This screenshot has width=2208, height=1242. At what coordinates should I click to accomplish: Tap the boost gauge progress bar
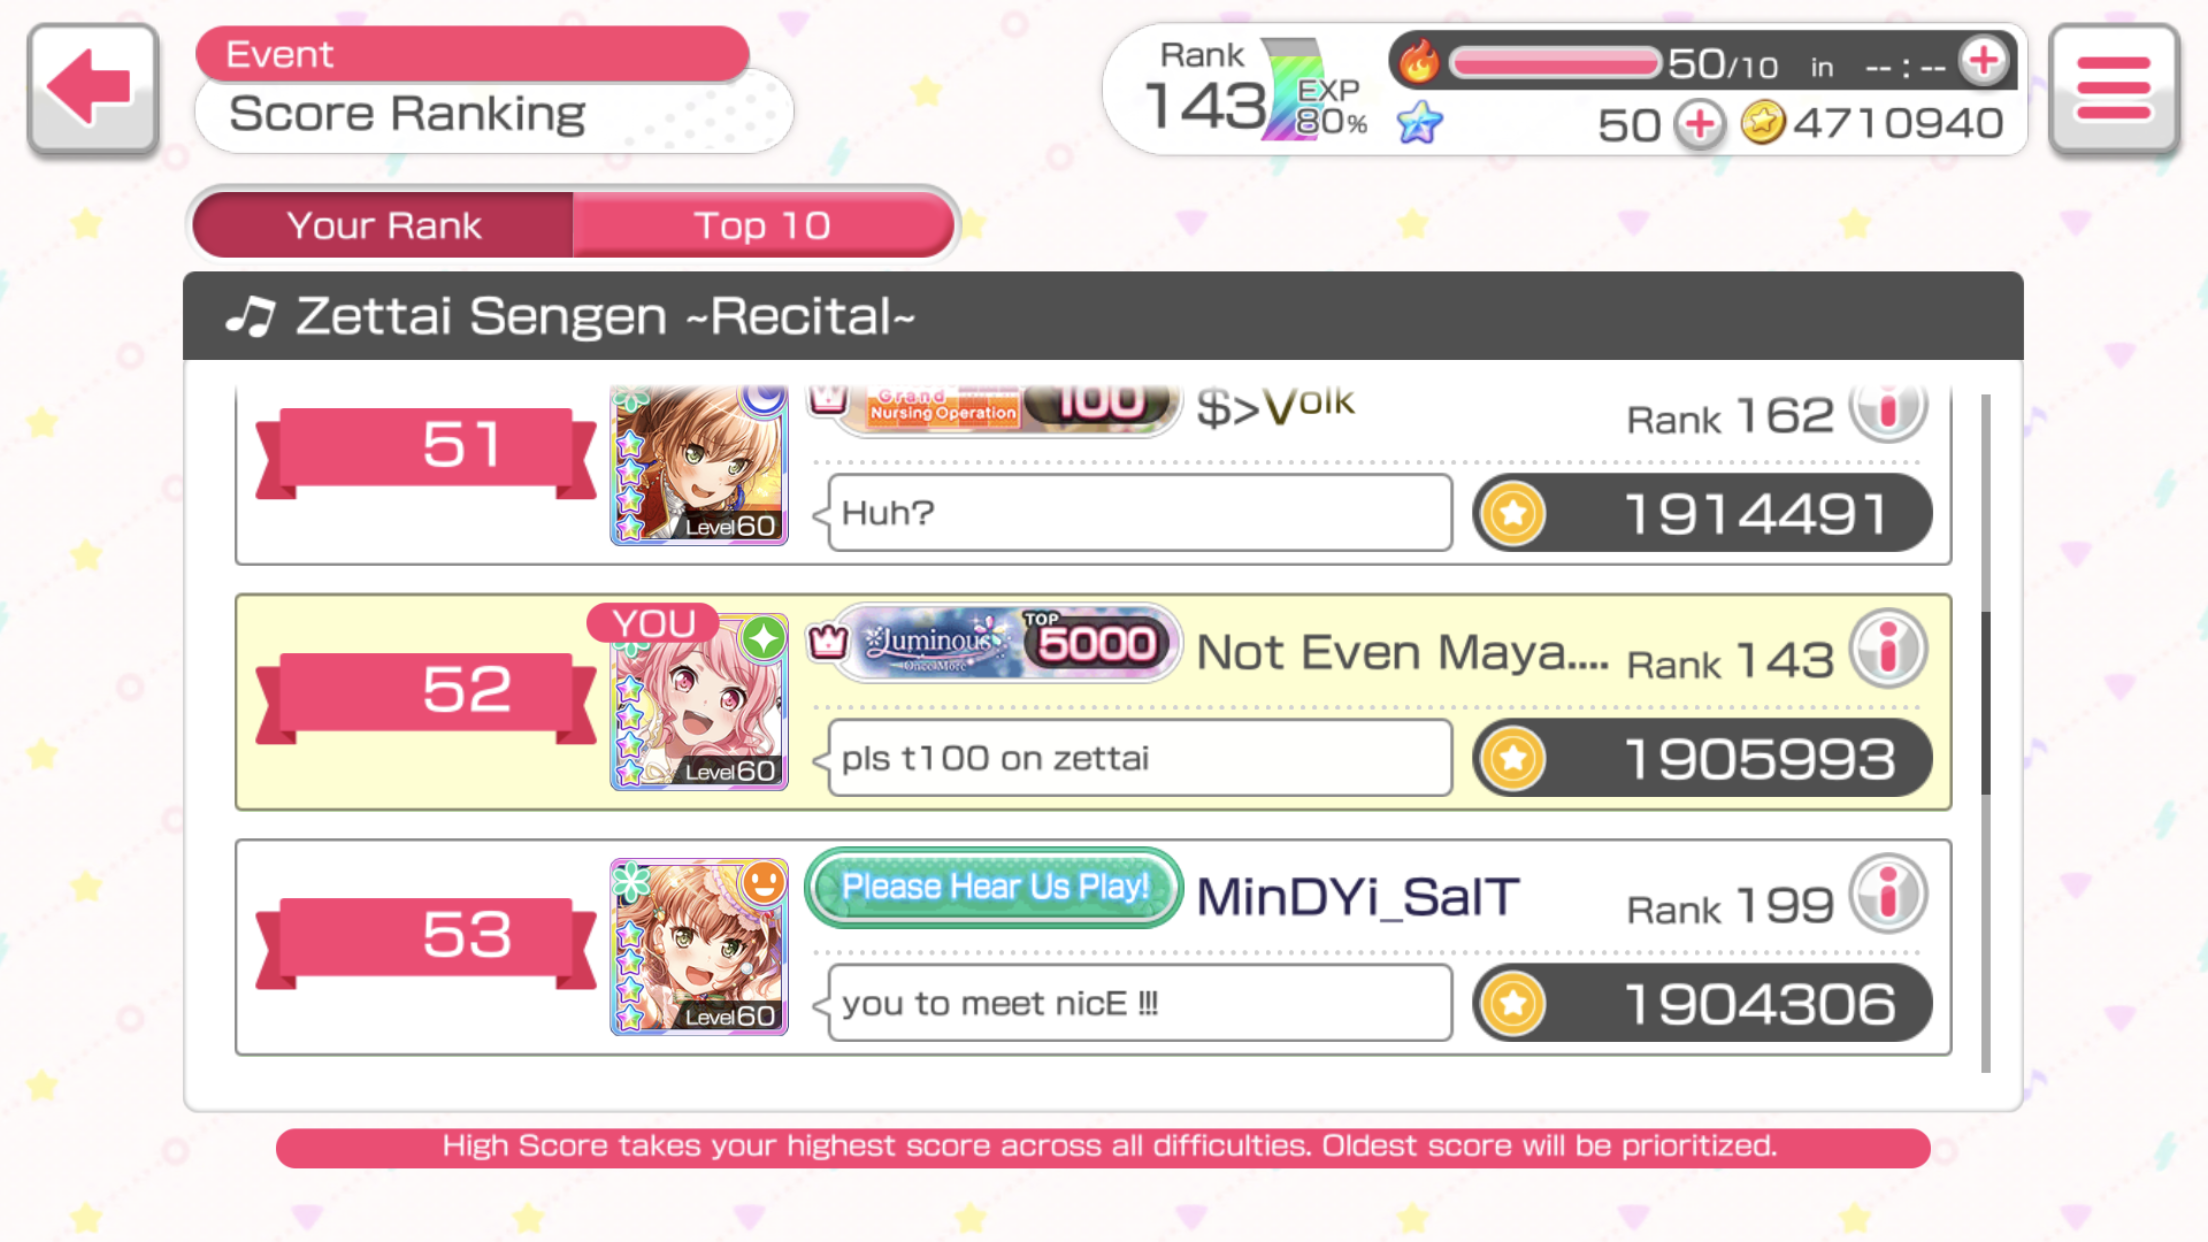tap(1554, 64)
